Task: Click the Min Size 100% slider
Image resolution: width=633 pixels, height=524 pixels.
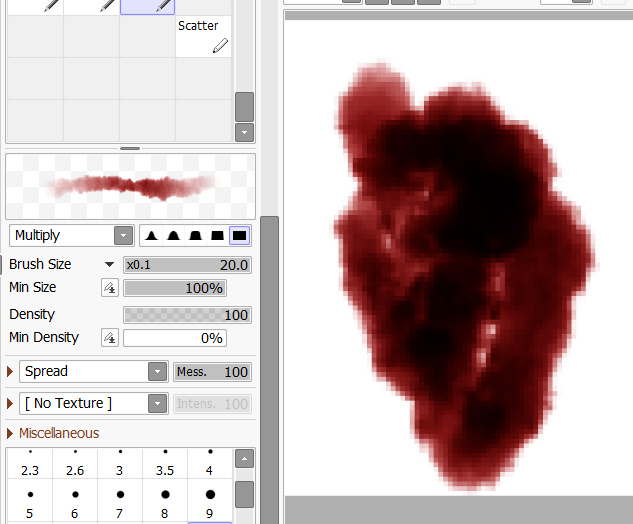Action: 175,288
